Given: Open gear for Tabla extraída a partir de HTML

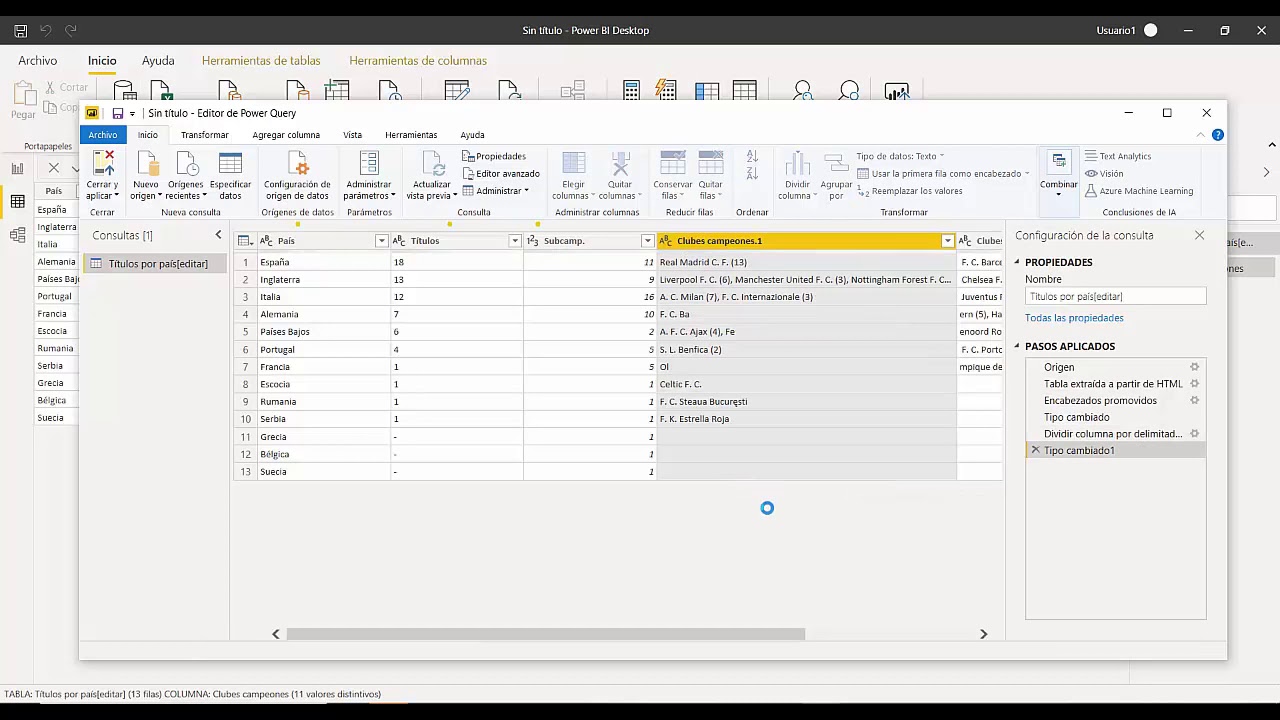Looking at the screenshot, I should (1194, 384).
